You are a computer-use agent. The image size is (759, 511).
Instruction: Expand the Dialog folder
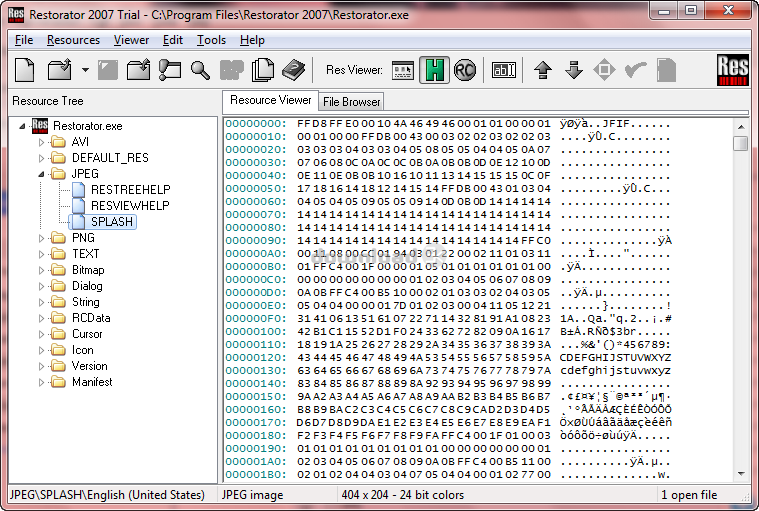click(x=41, y=286)
